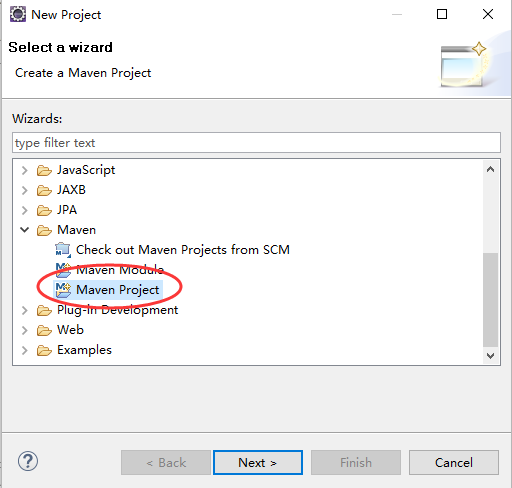The image size is (512, 488).
Task: Select the JavaScript tree label
Action: click(x=86, y=170)
